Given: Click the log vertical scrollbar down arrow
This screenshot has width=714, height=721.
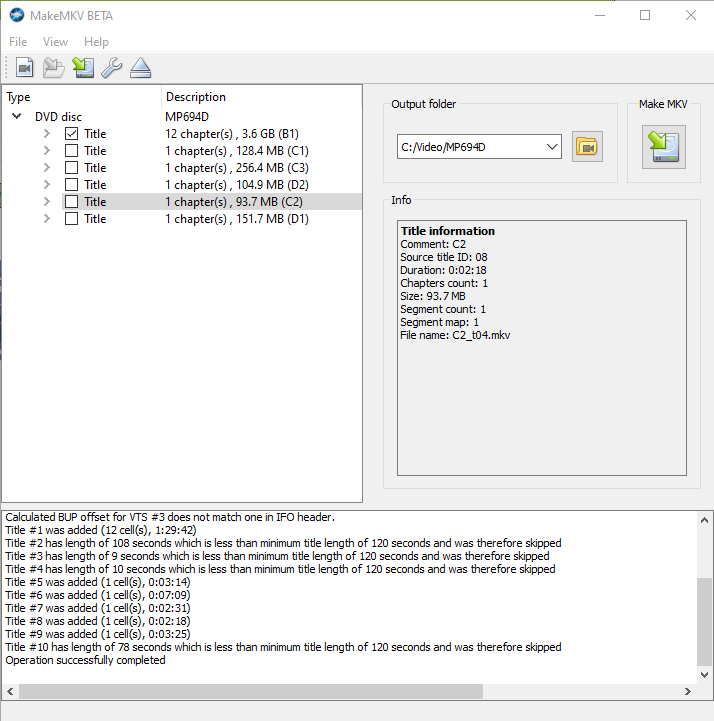Looking at the screenshot, I should click(x=704, y=675).
